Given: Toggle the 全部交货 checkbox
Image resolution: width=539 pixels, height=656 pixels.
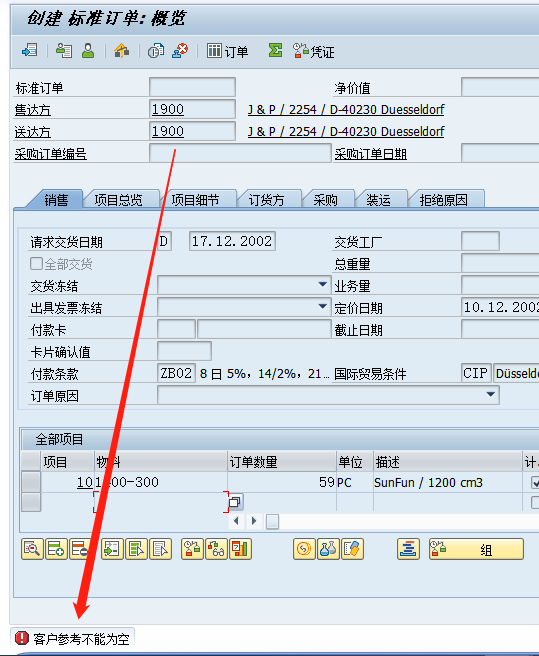Looking at the screenshot, I should pyautogui.click(x=36, y=264).
